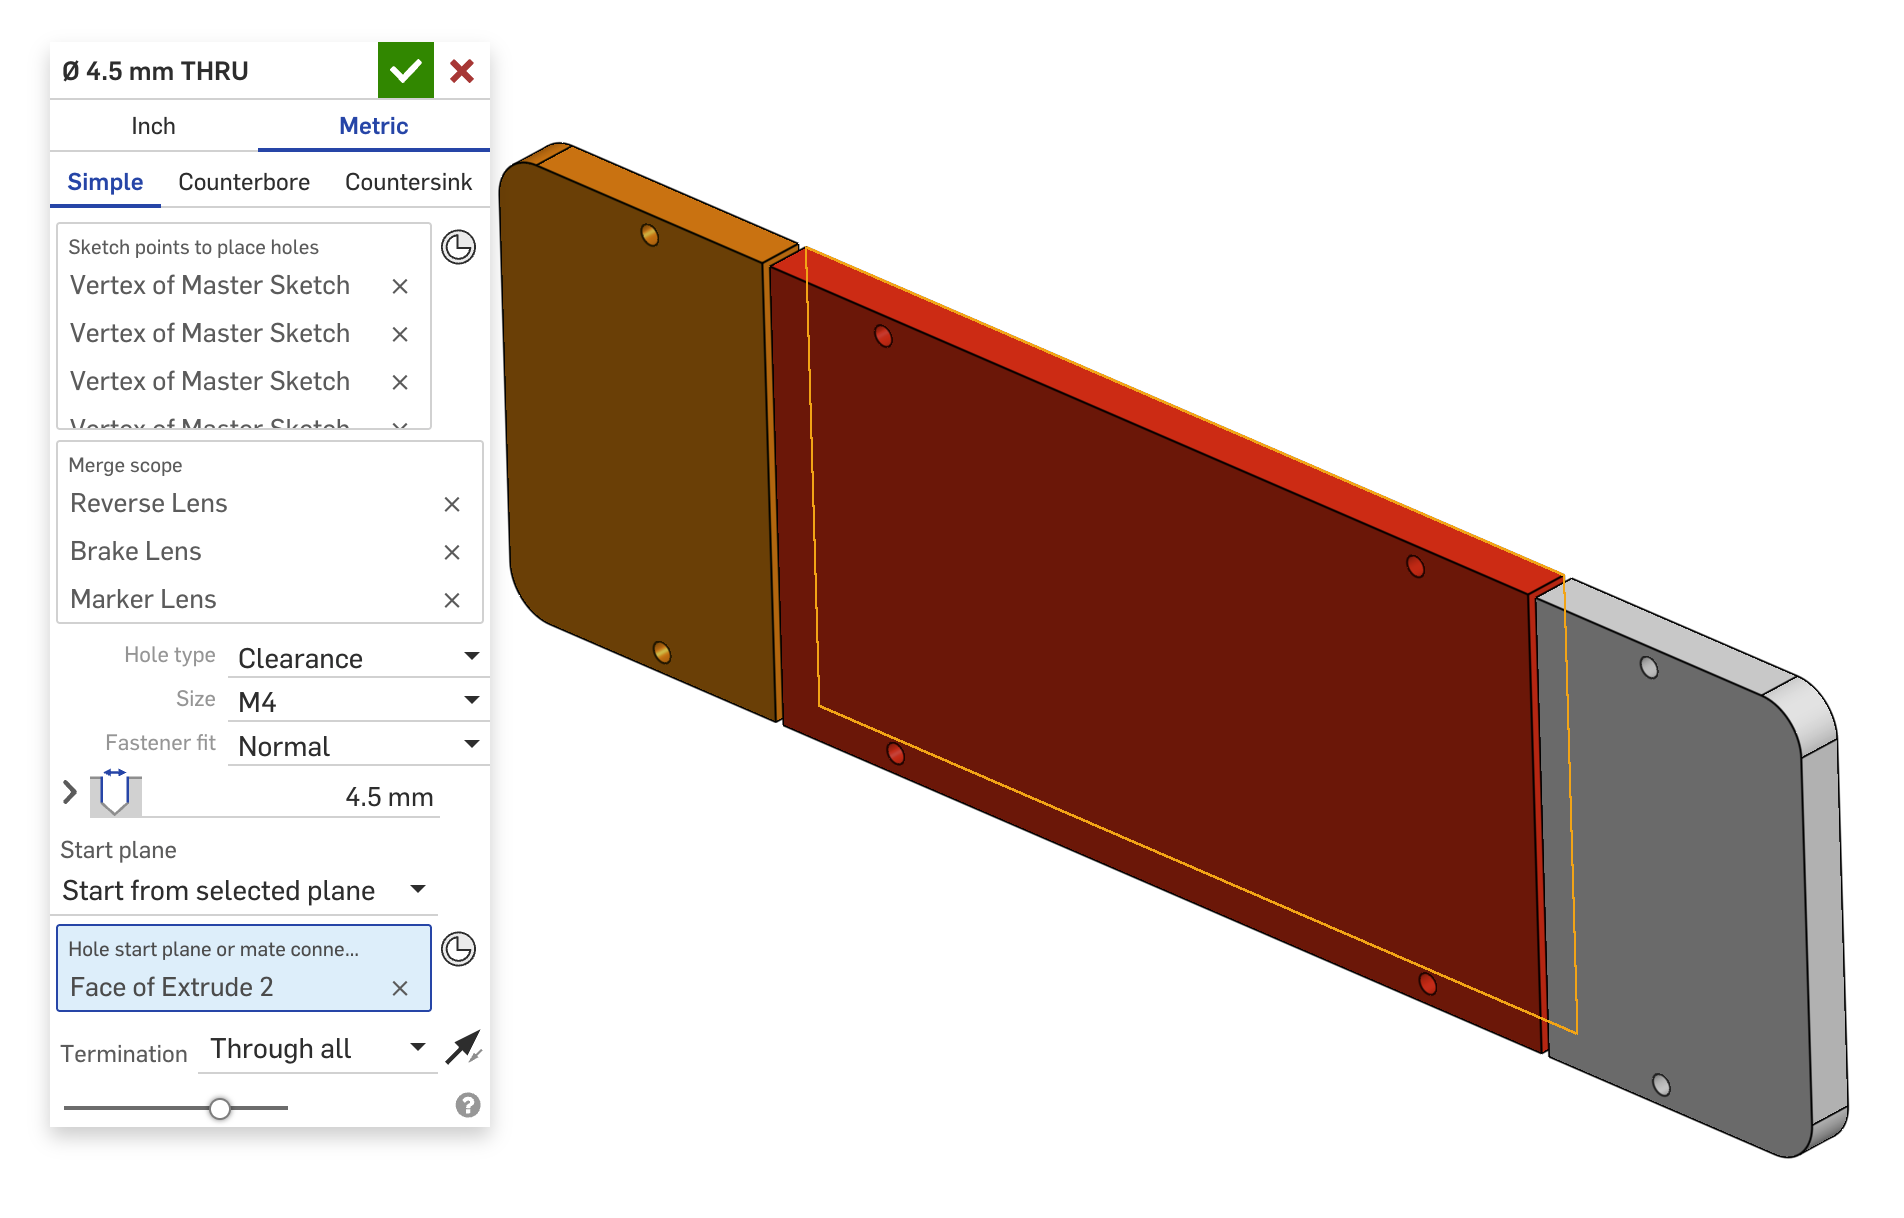Cancel the hole dialog with red X
The height and width of the screenshot is (1218, 1904).
click(x=462, y=70)
